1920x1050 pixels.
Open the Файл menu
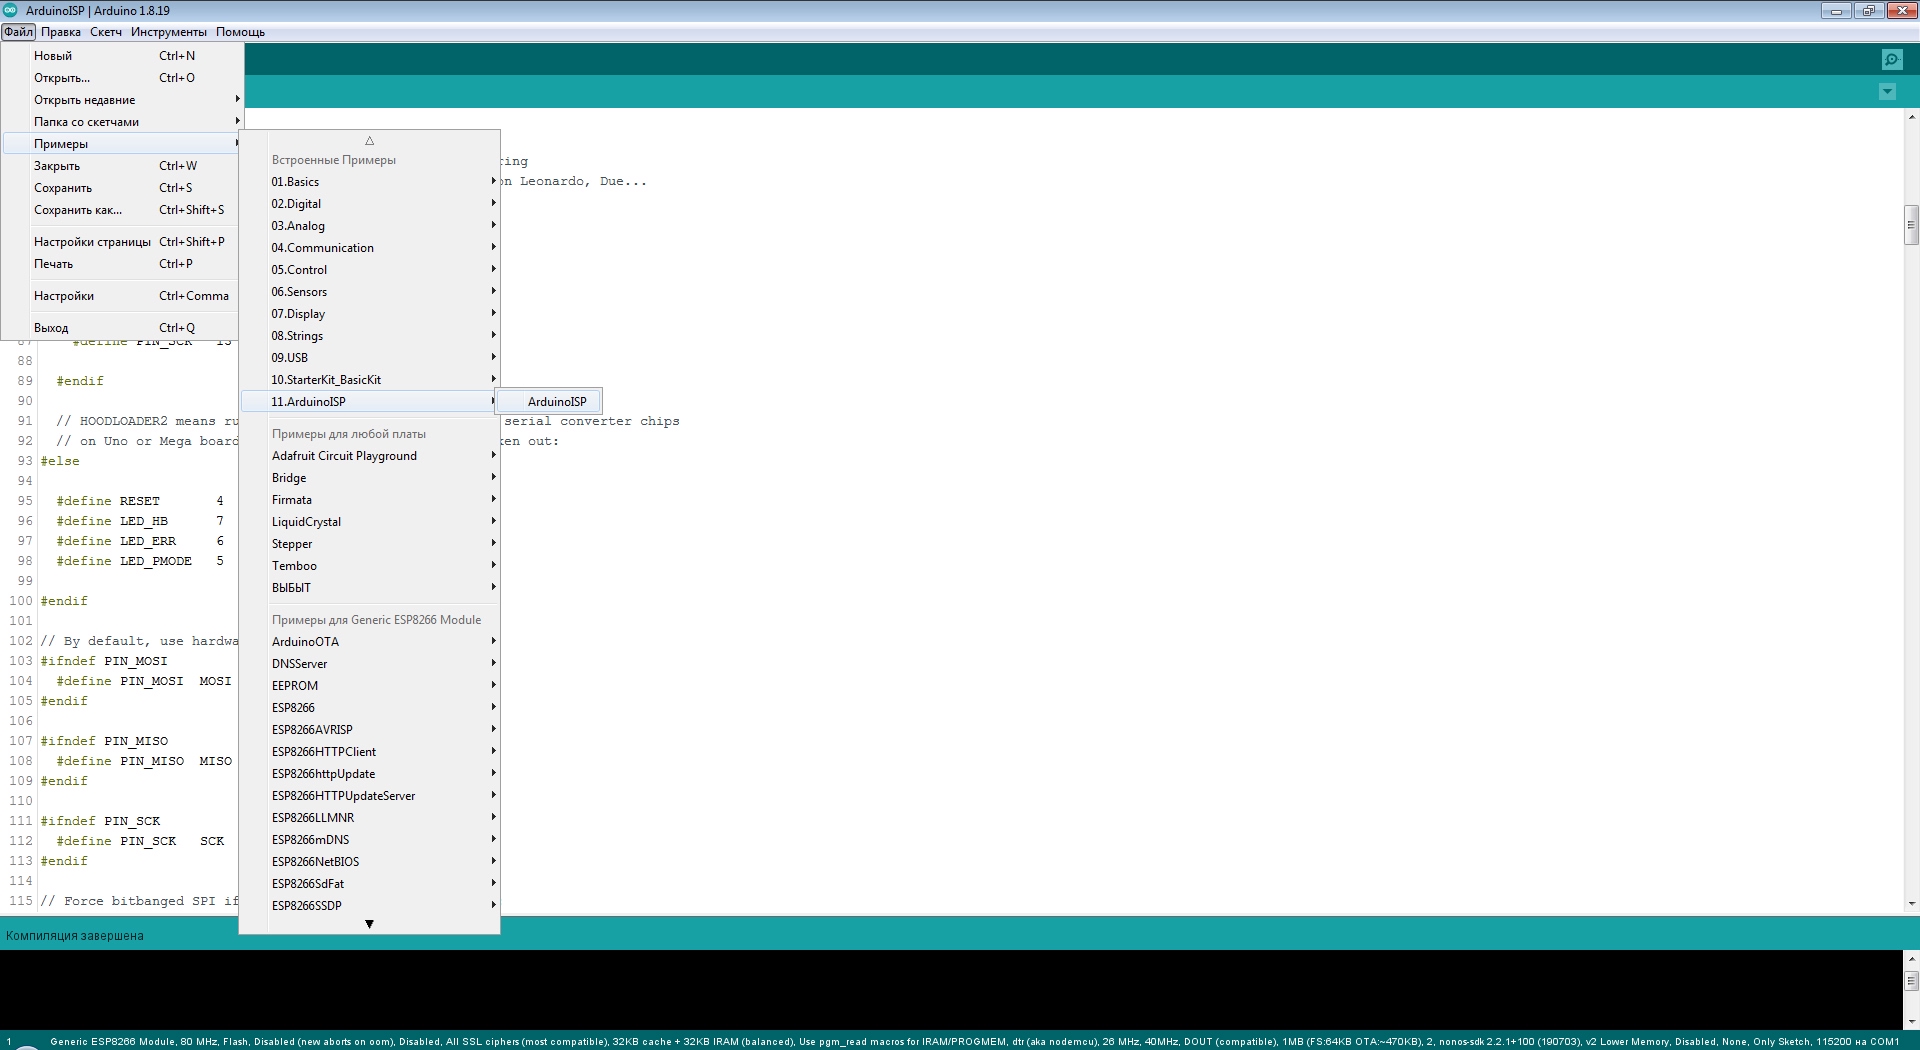click(x=18, y=32)
